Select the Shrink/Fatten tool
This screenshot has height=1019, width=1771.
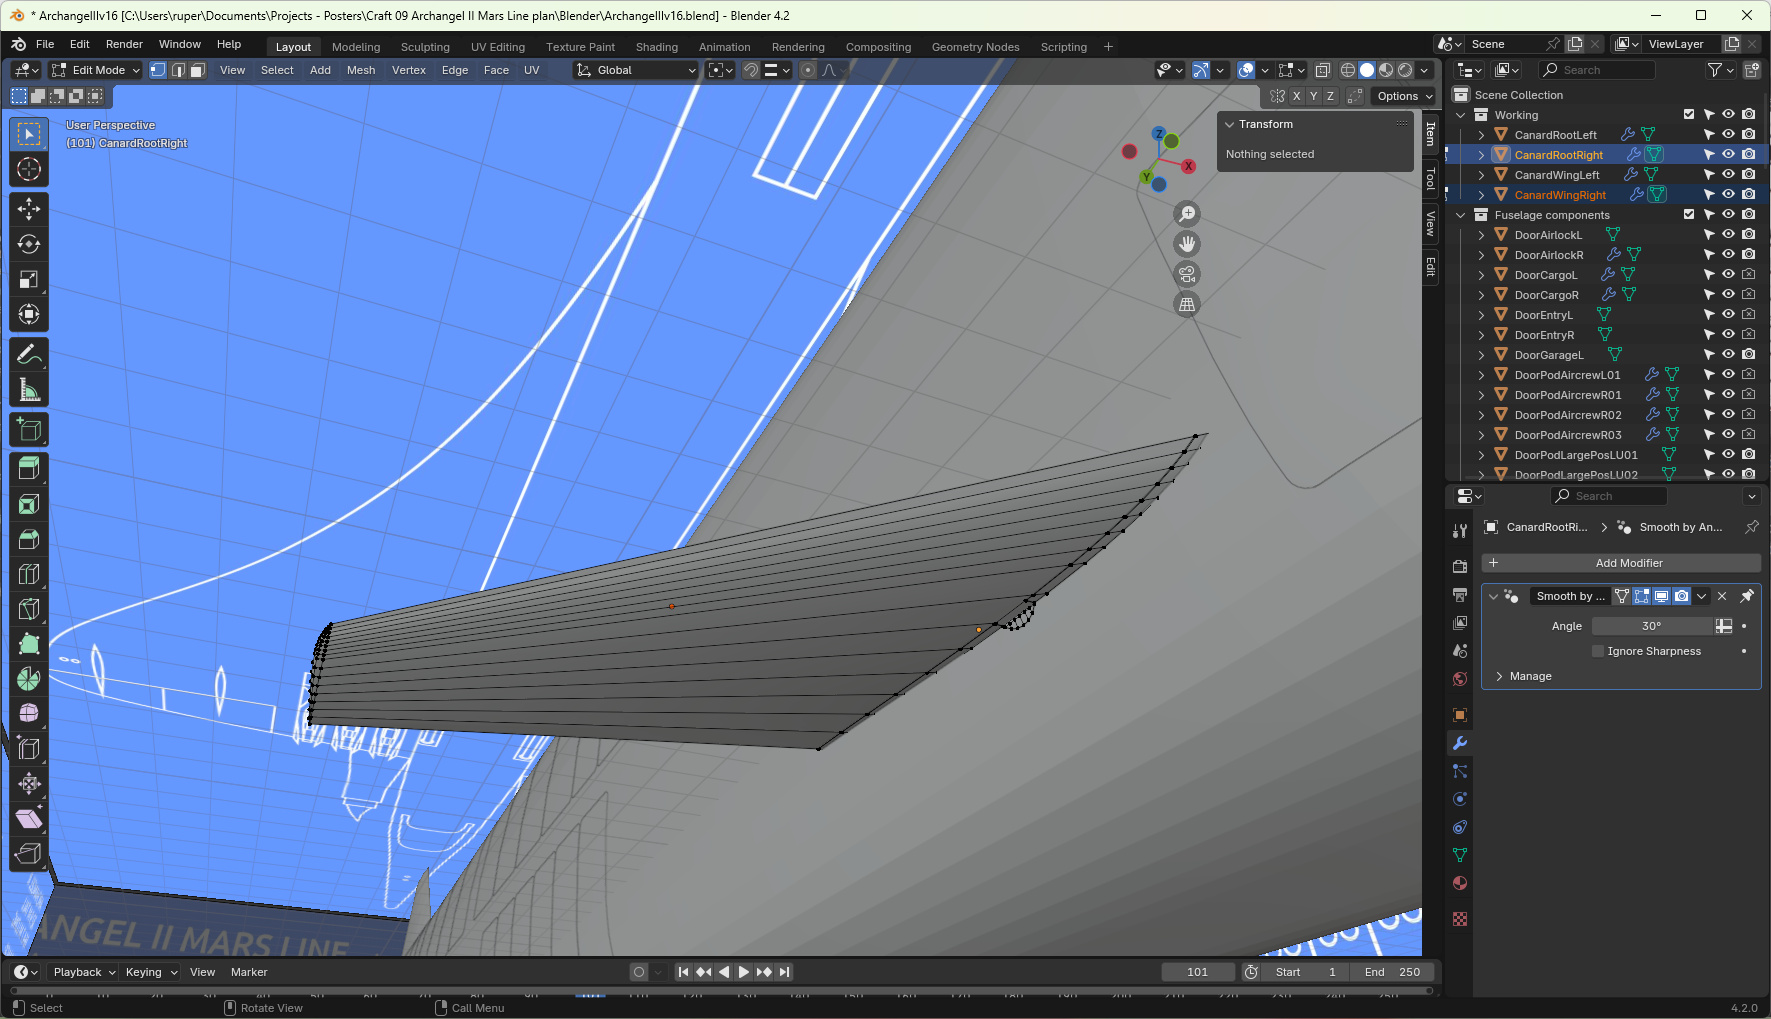coord(29,784)
